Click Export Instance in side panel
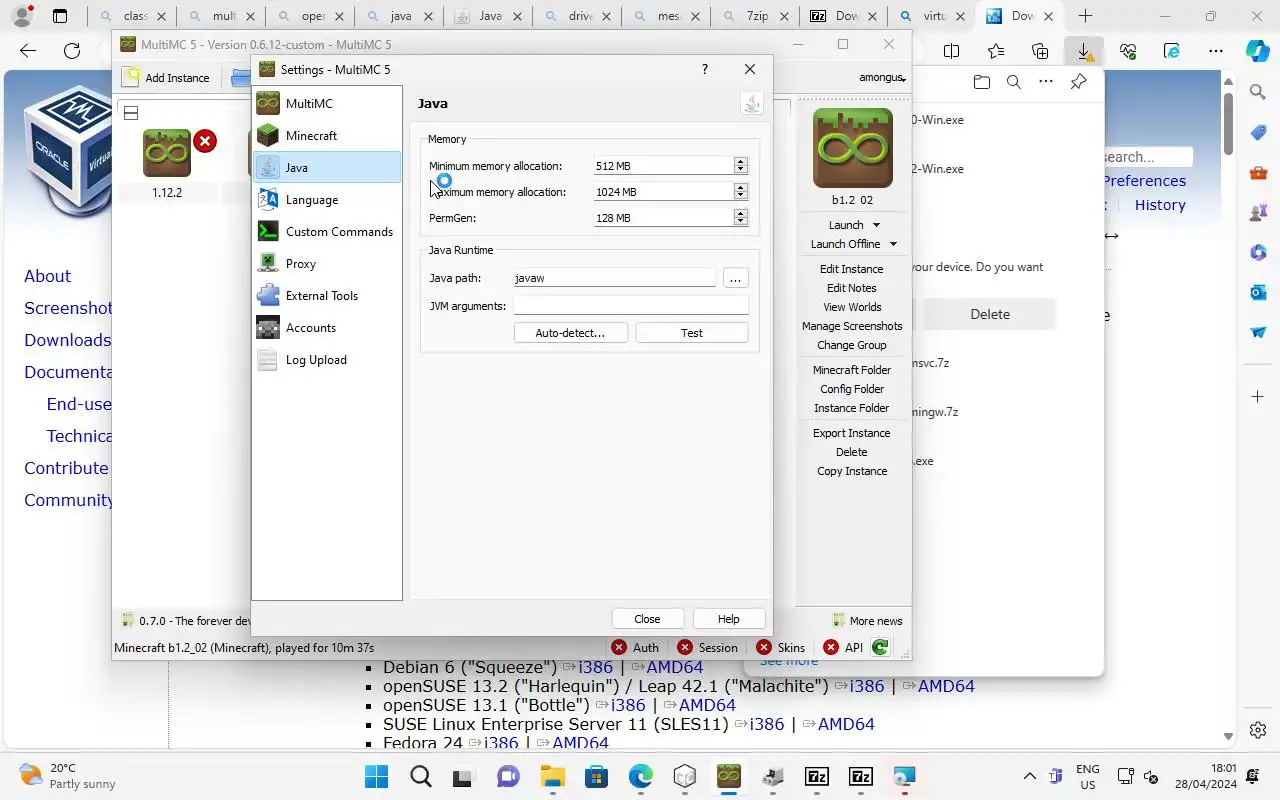Screen dimensions: 1280x800 coord(852,433)
